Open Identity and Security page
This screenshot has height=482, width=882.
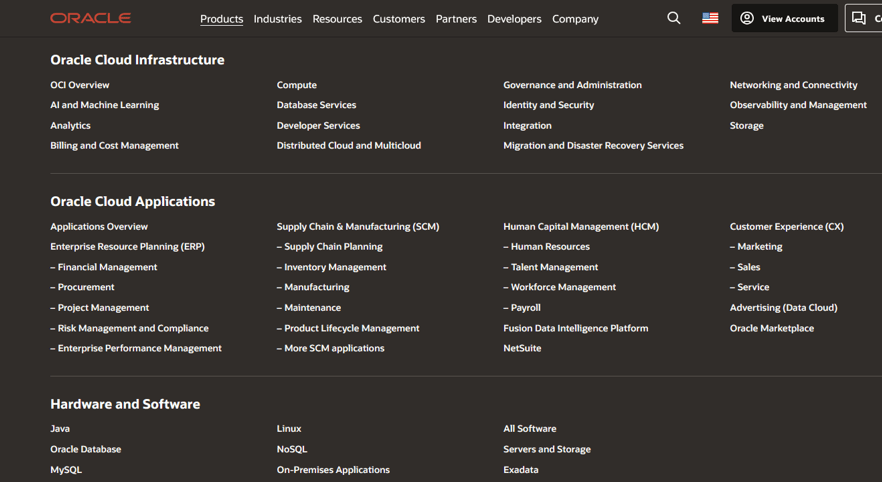(x=548, y=105)
